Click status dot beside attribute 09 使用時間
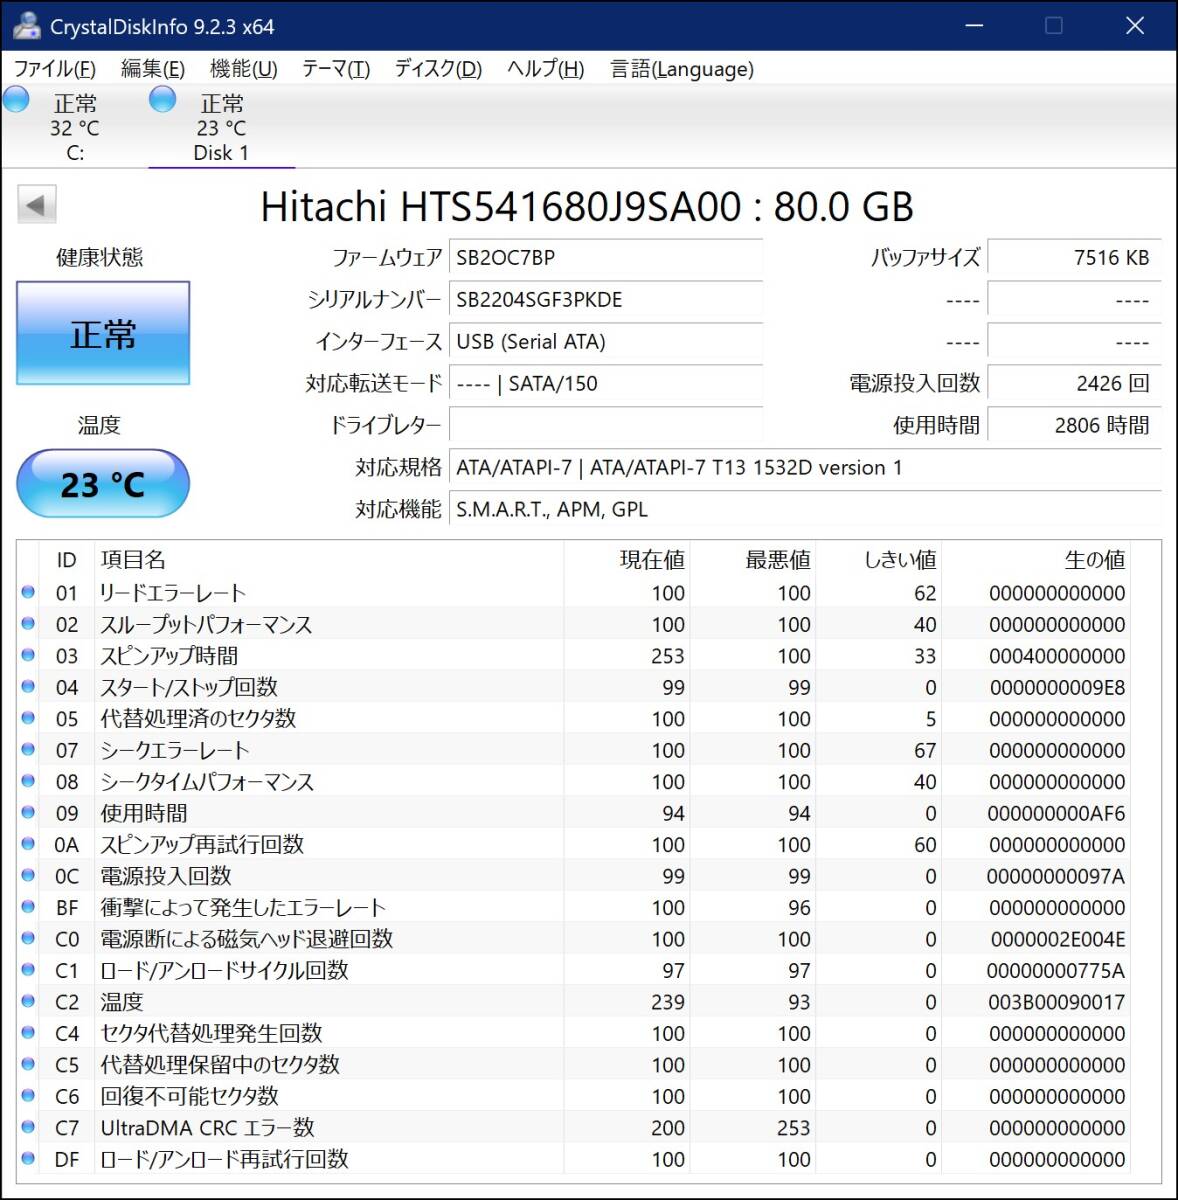This screenshot has height=1200, width=1178. [28, 813]
